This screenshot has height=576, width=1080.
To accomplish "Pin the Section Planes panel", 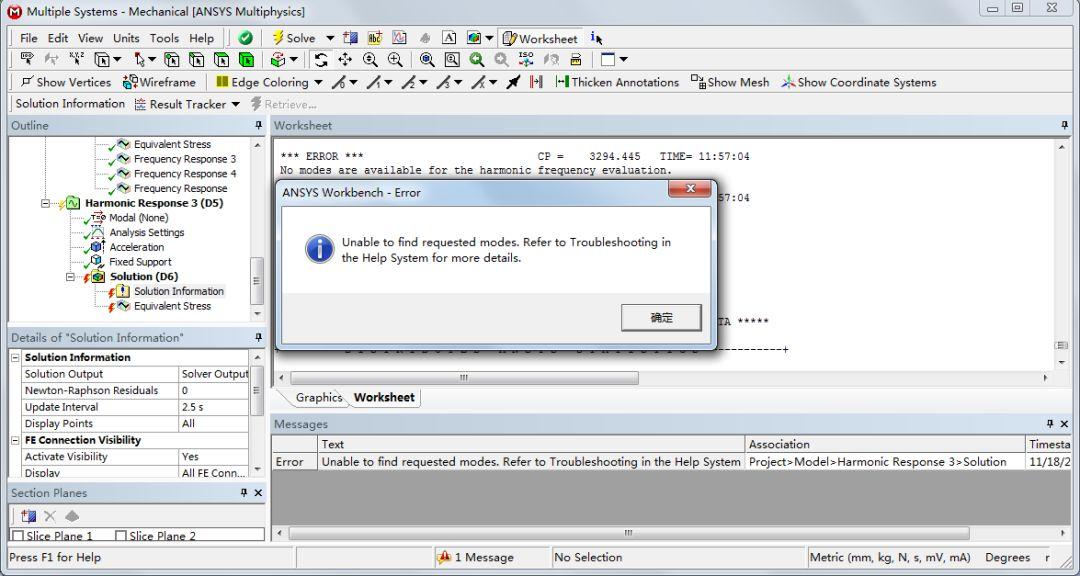I will 244,493.
